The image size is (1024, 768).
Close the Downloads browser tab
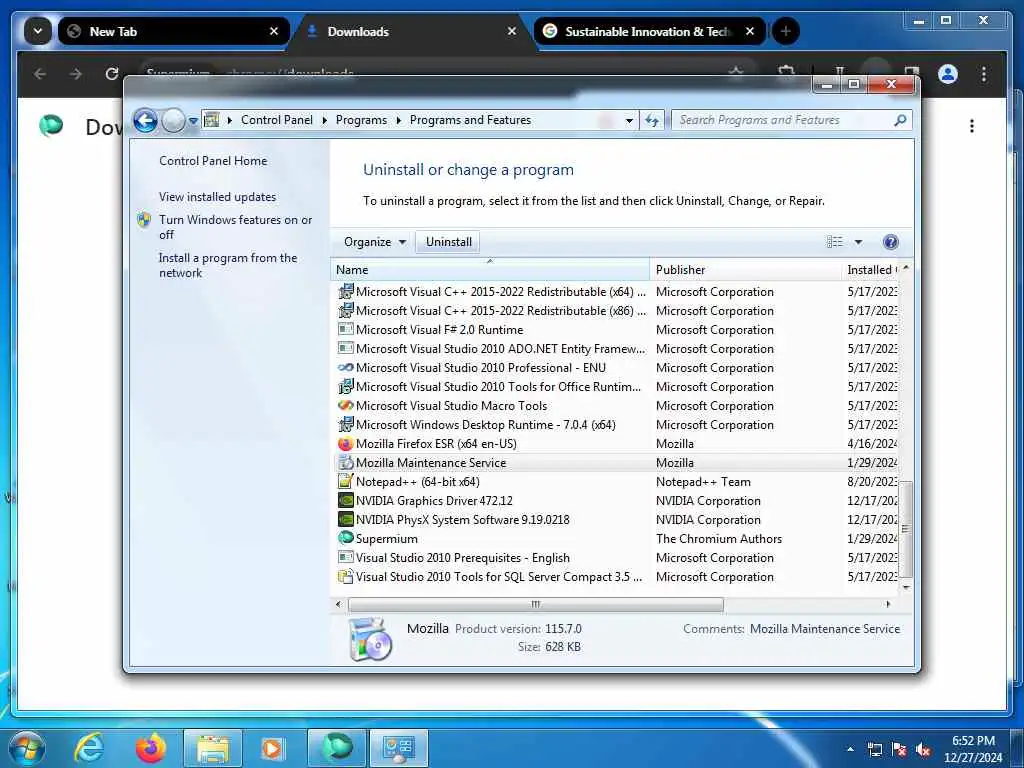[512, 31]
